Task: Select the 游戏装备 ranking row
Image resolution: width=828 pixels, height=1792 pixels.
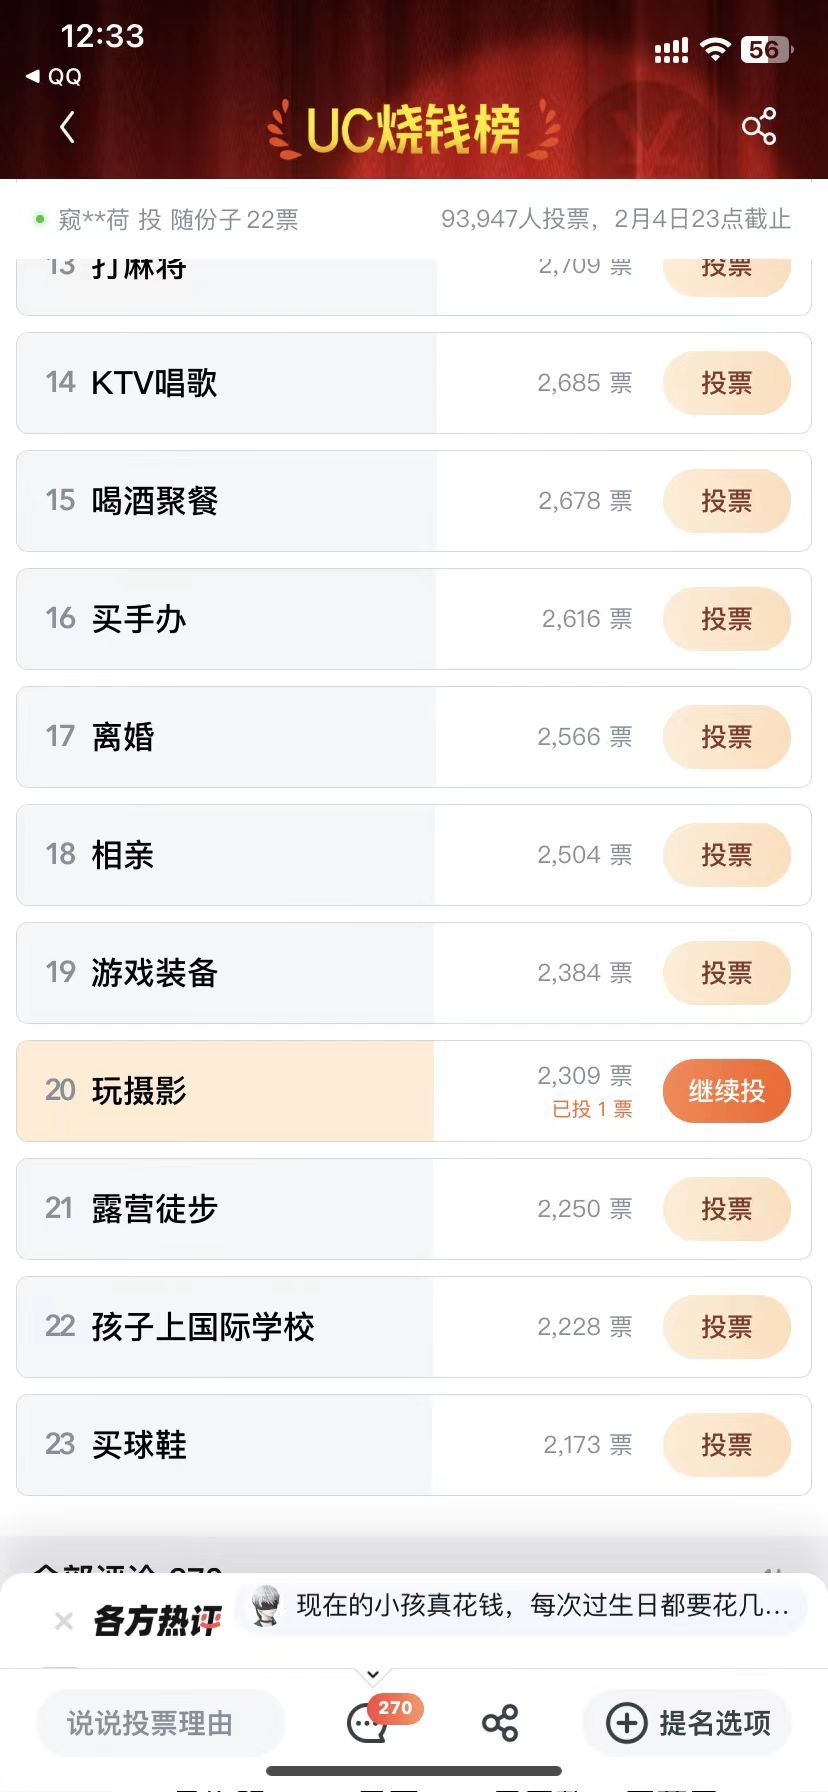Action: point(414,973)
